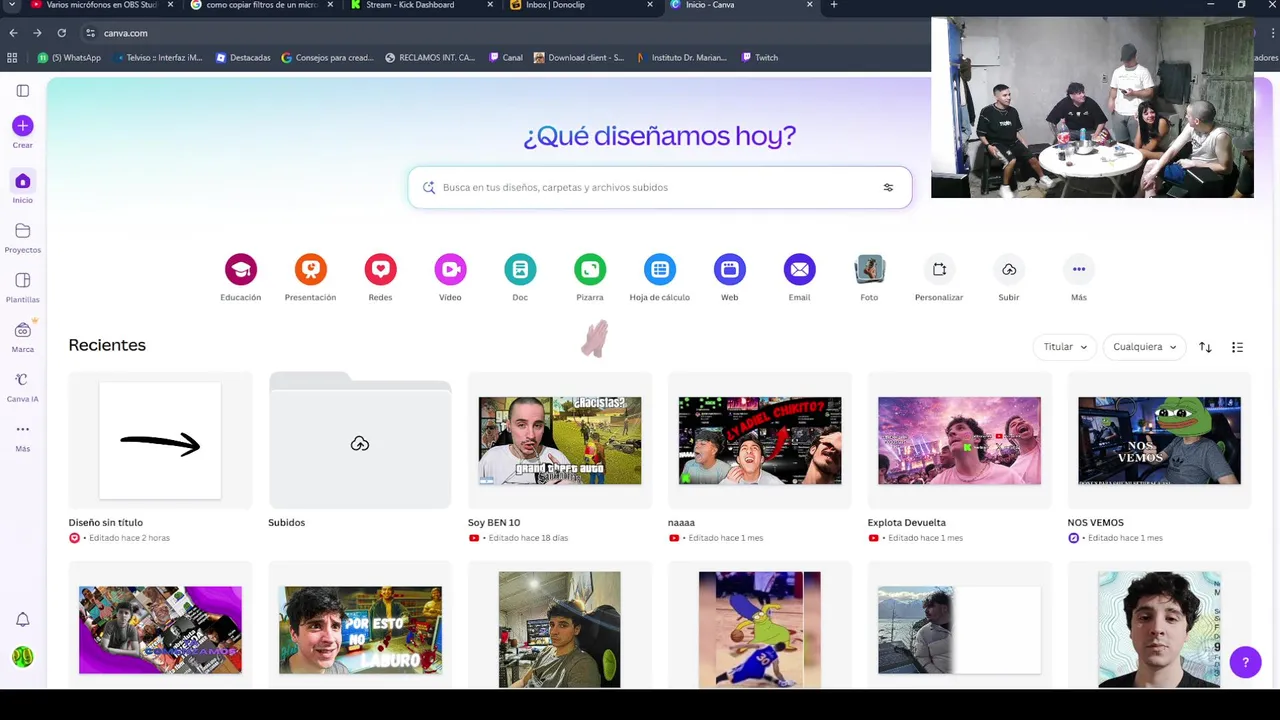The height and width of the screenshot is (720, 1280).
Task: Go back in the browser
Action: tap(13, 33)
